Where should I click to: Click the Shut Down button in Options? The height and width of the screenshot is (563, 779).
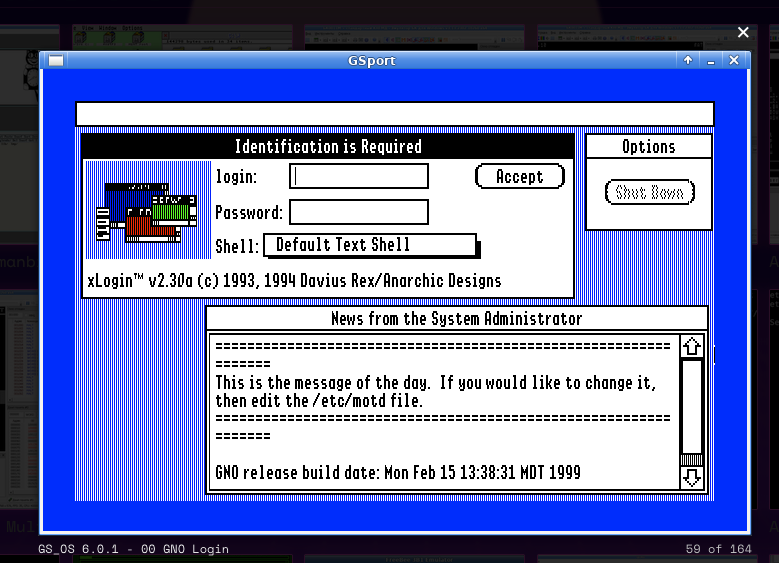point(649,192)
